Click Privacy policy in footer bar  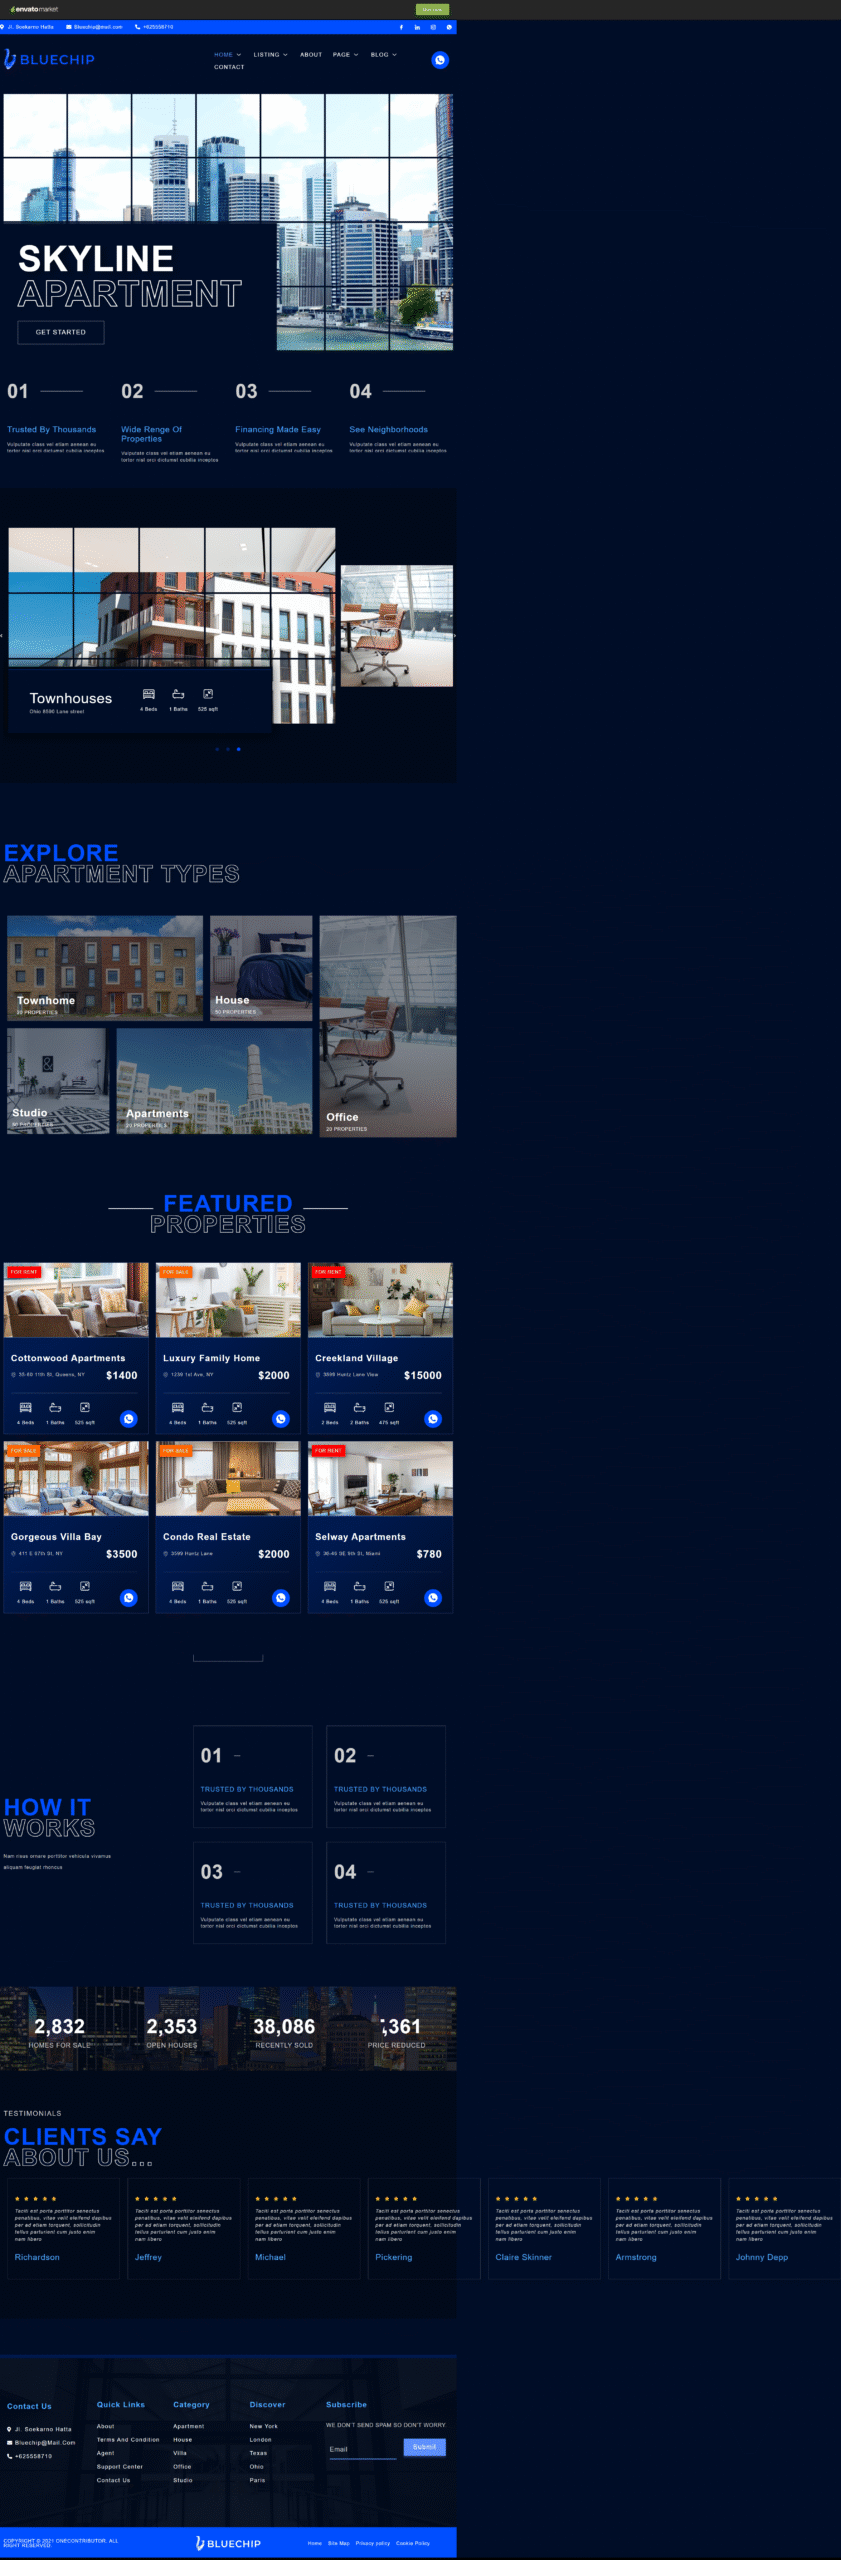(x=373, y=2543)
